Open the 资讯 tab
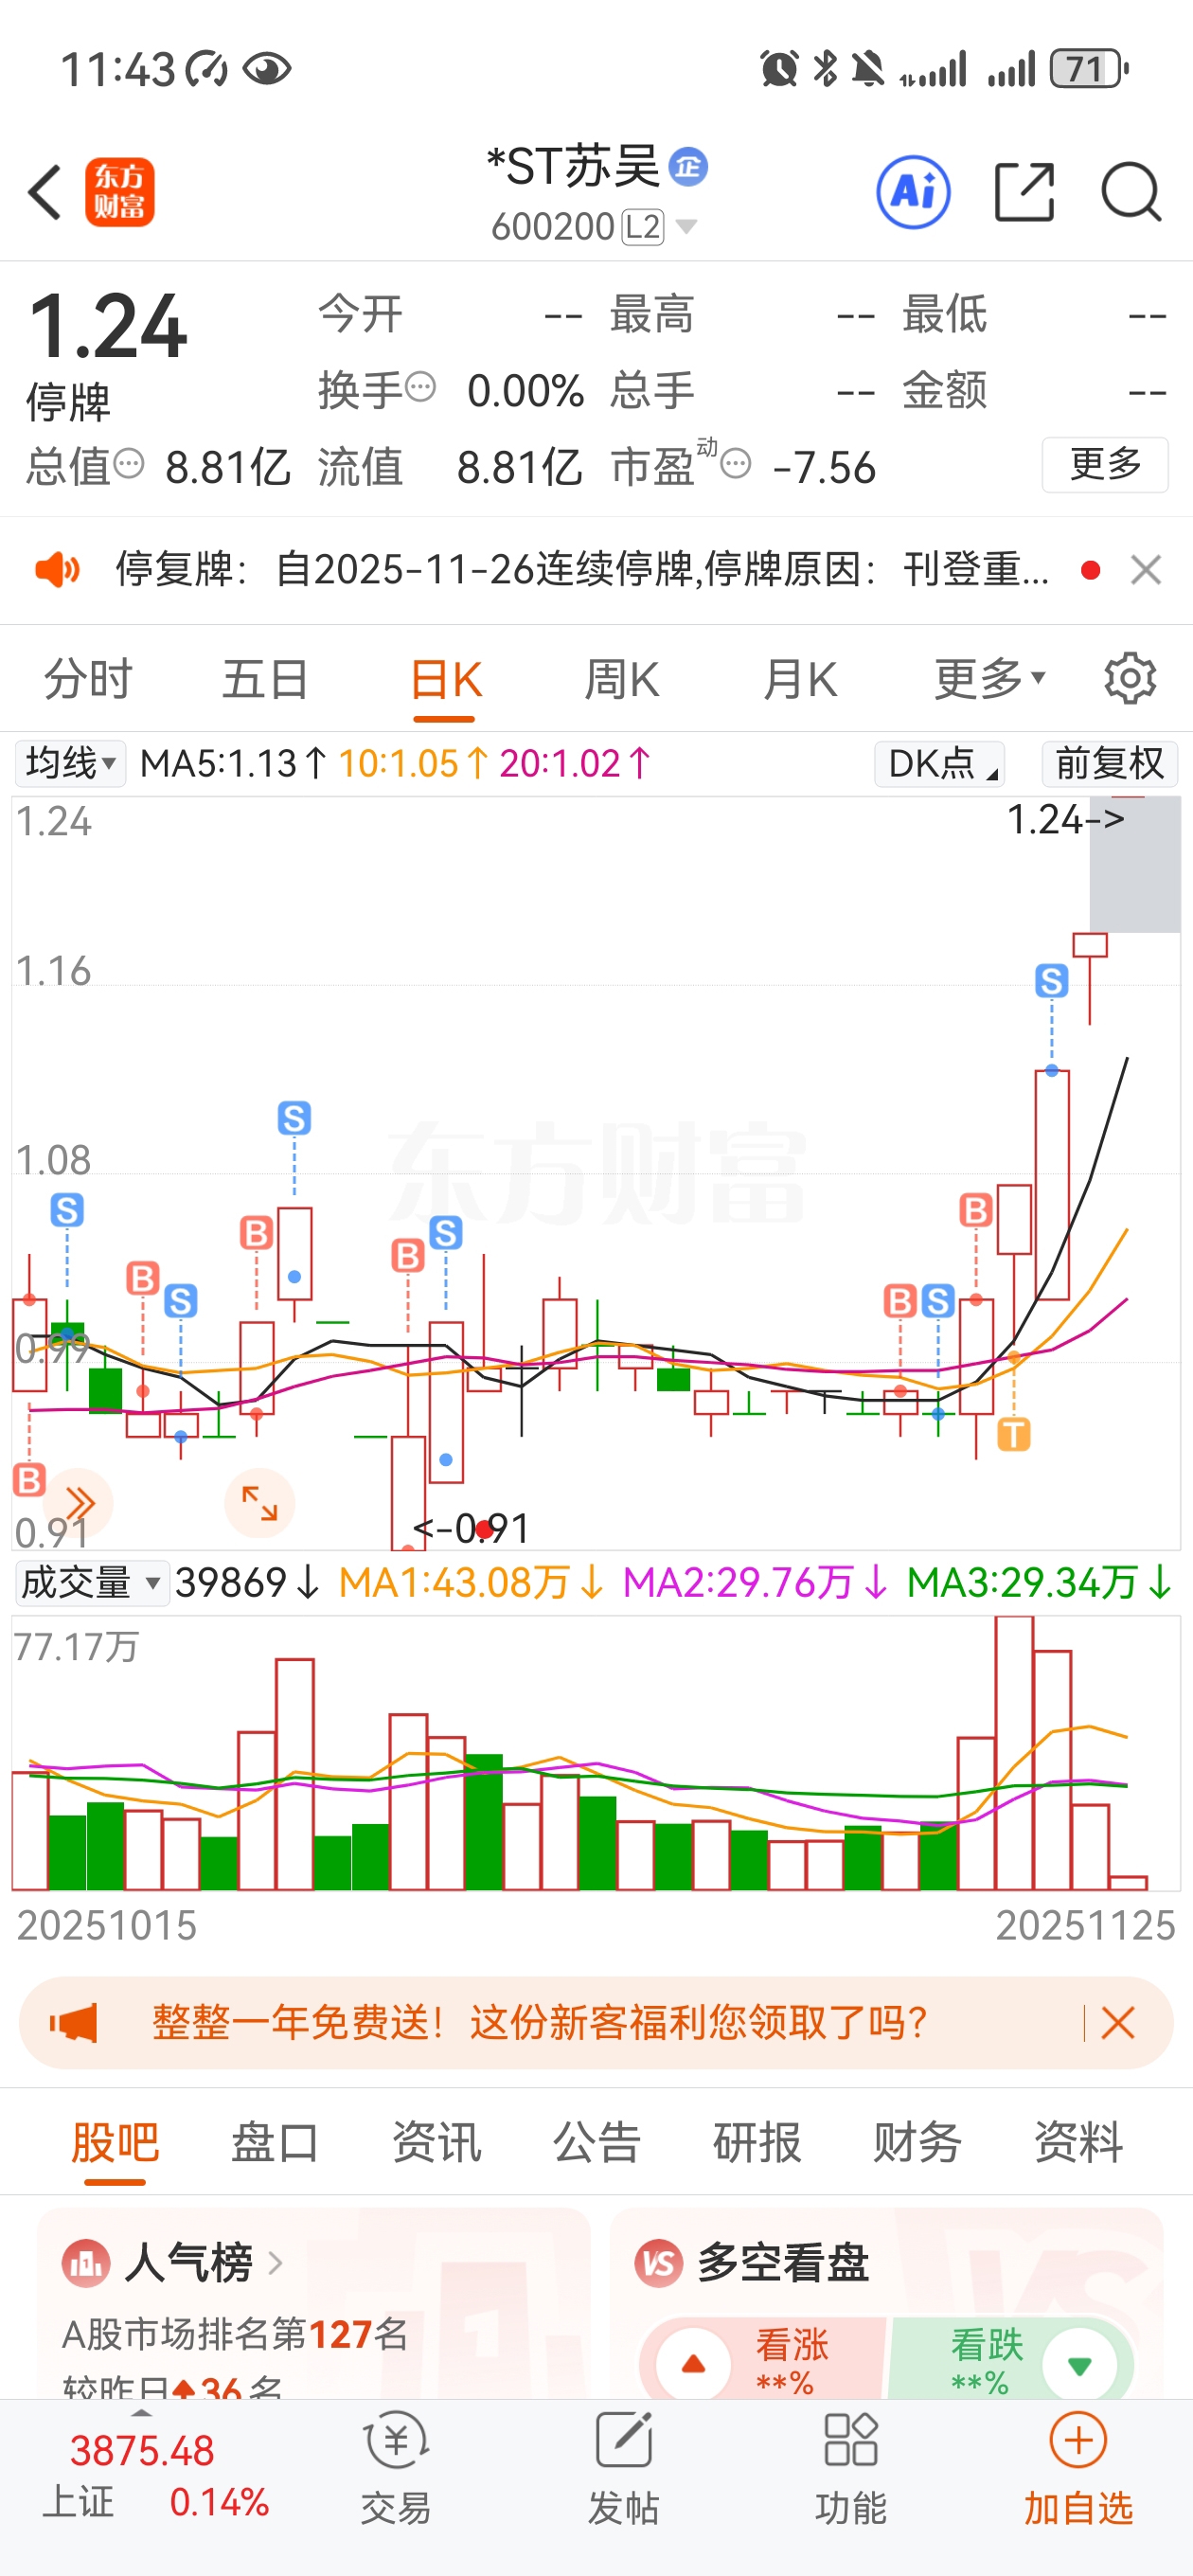This screenshot has width=1193, height=2576. [436, 2142]
